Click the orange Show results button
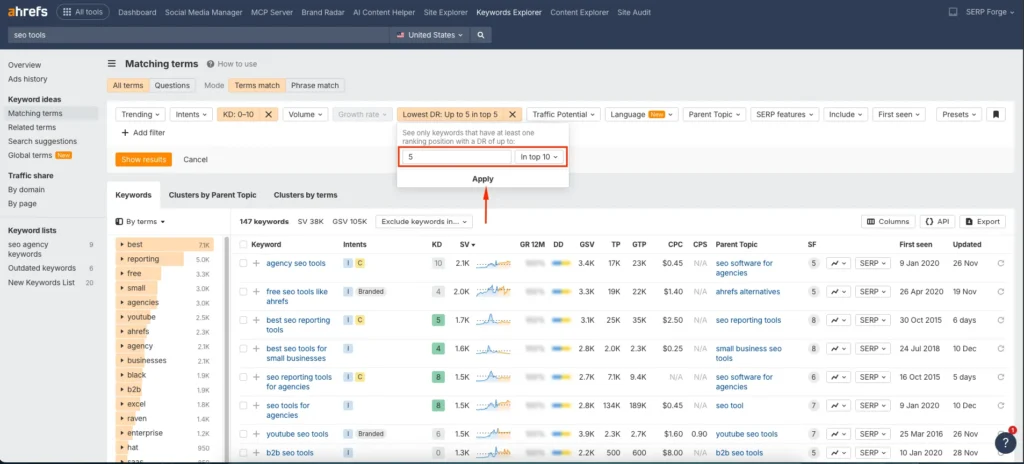This screenshot has height=464, width=1024. pyautogui.click(x=144, y=159)
